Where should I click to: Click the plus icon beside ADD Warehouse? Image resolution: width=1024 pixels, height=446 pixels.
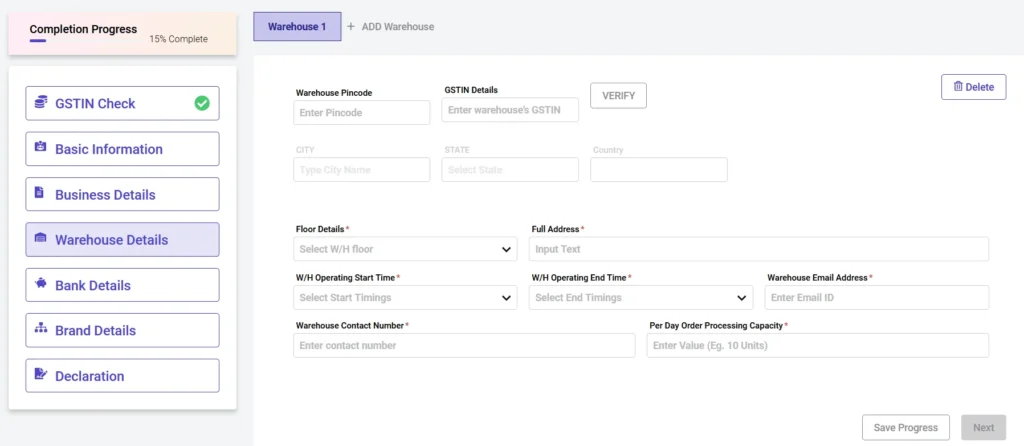pyautogui.click(x=351, y=27)
